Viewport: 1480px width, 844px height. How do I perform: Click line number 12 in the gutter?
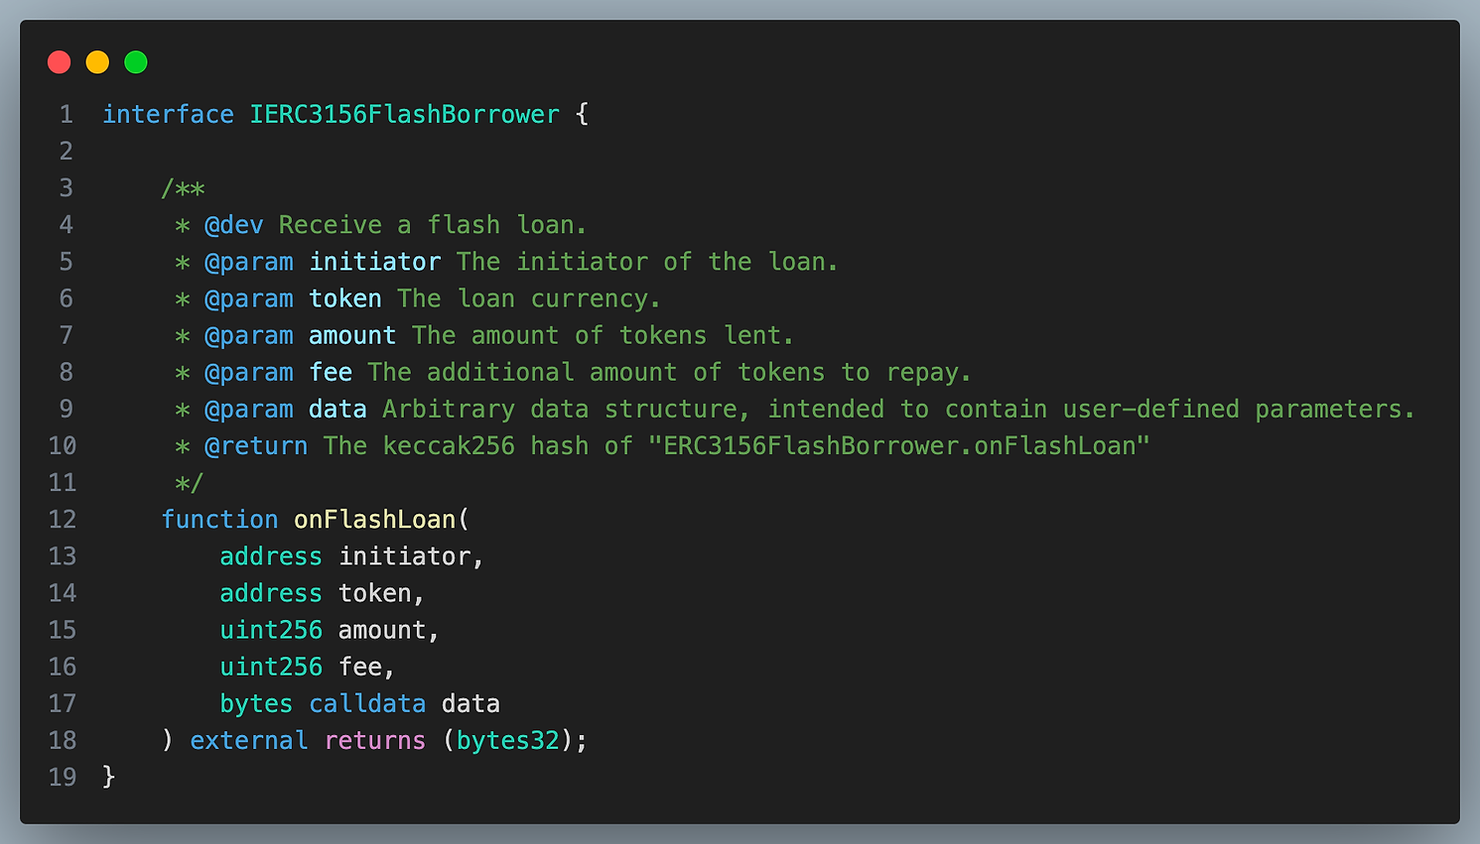tap(62, 520)
